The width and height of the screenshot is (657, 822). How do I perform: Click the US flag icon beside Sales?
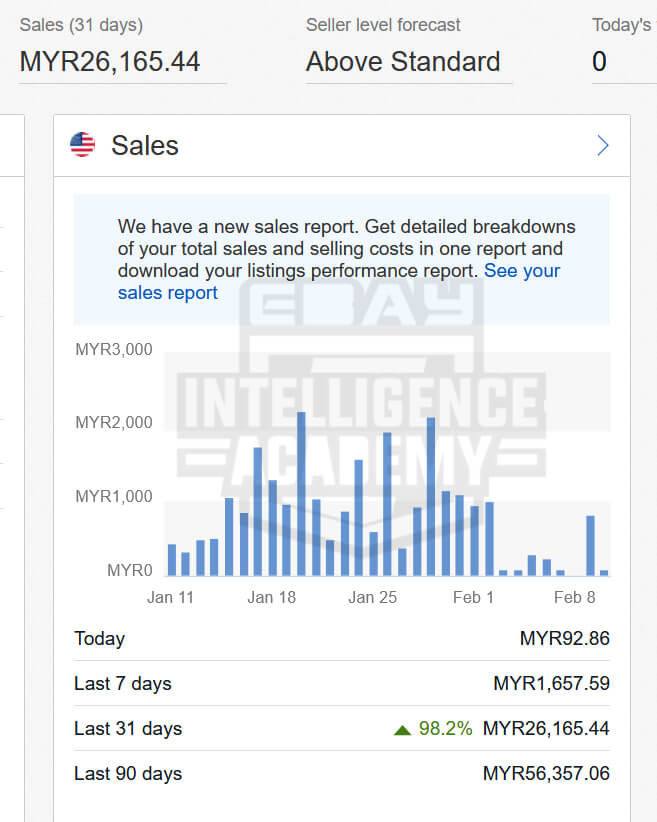pyautogui.click(x=82, y=146)
